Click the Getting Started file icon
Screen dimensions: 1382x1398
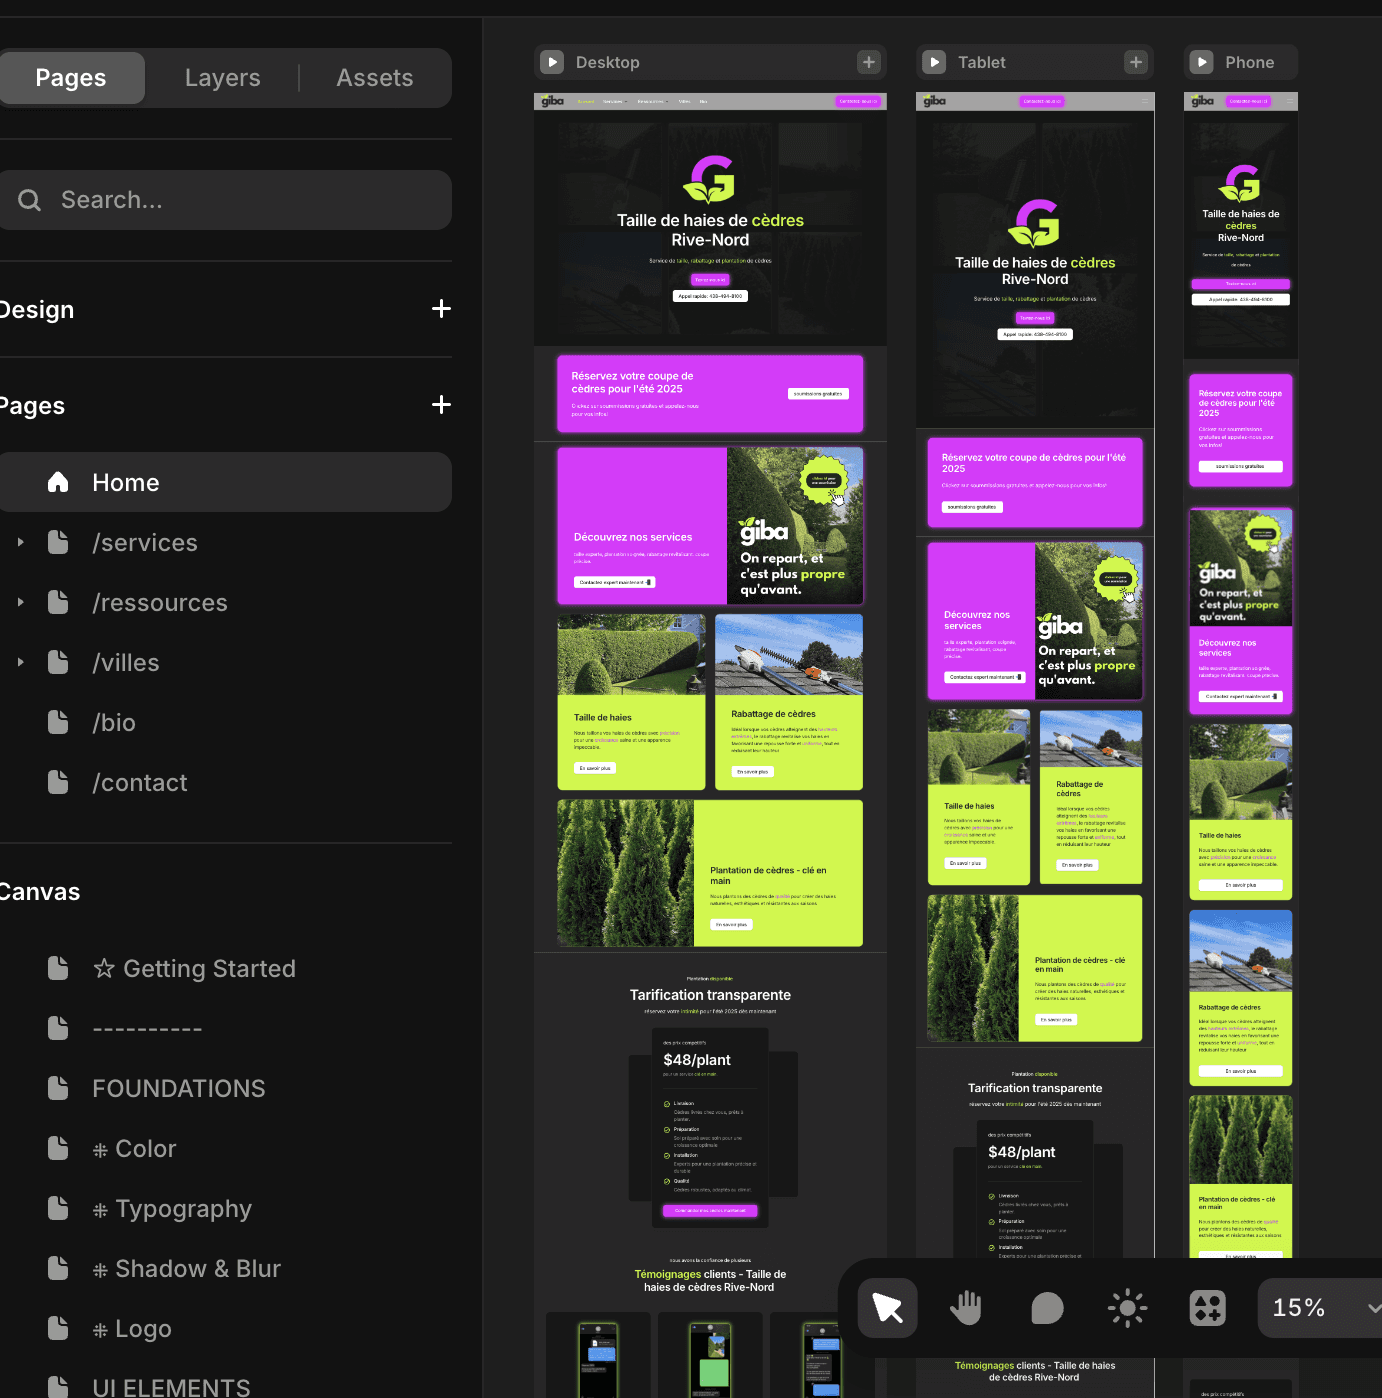[58, 968]
